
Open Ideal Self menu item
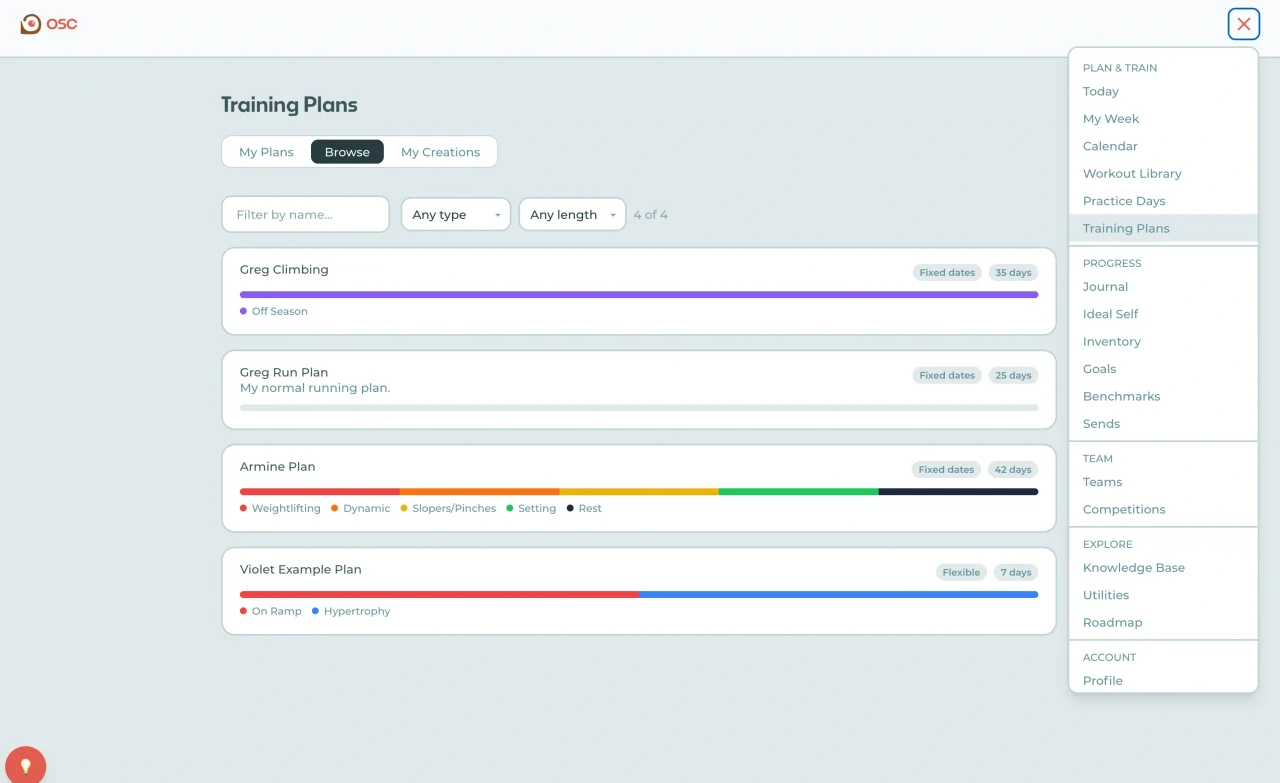click(x=1163, y=314)
